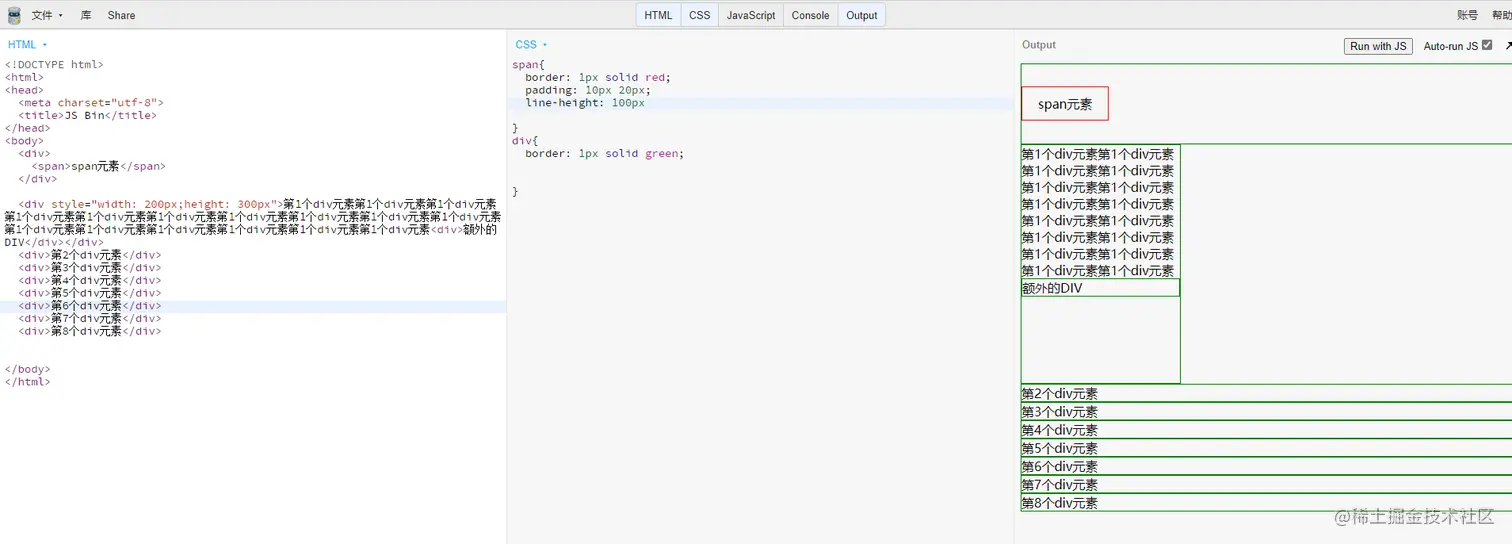This screenshot has width=1512, height=544.
Task: Click the <div>第3个div元素</div> code line
Action: coord(89,268)
